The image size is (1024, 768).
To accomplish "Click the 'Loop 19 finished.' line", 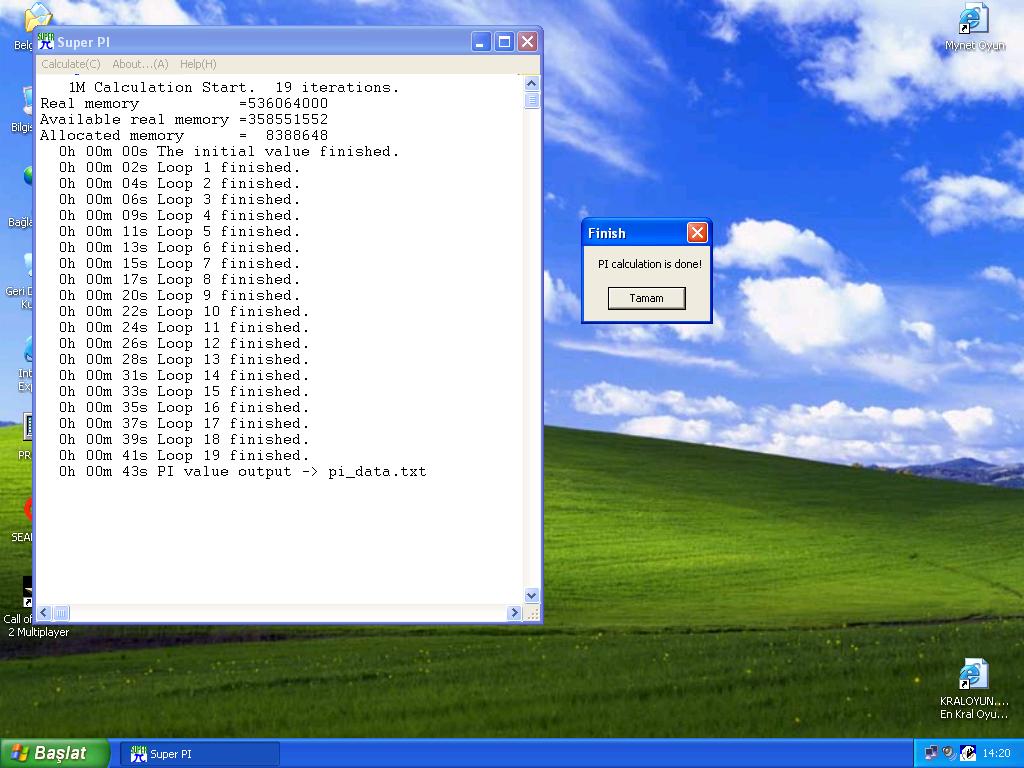I will 184,456.
